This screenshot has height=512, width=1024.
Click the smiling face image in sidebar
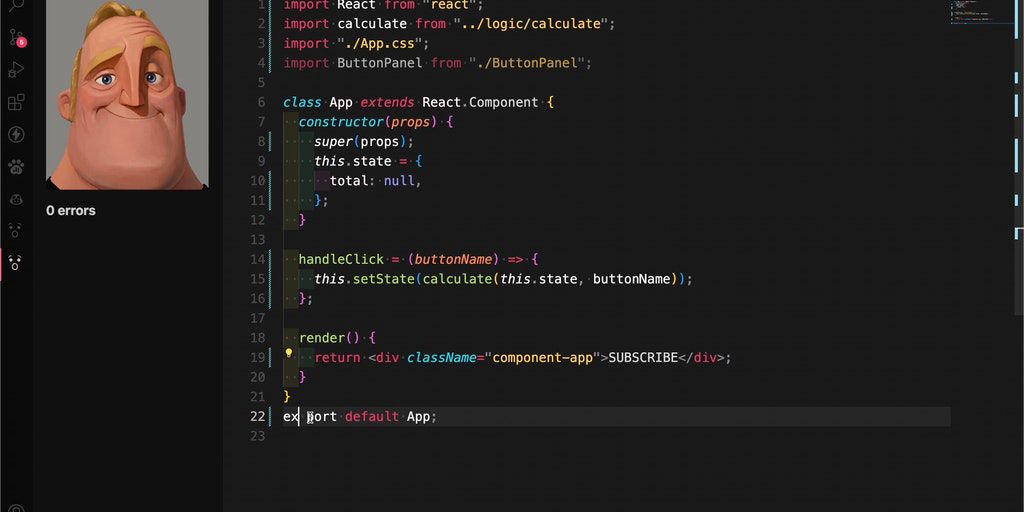(127, 95)
